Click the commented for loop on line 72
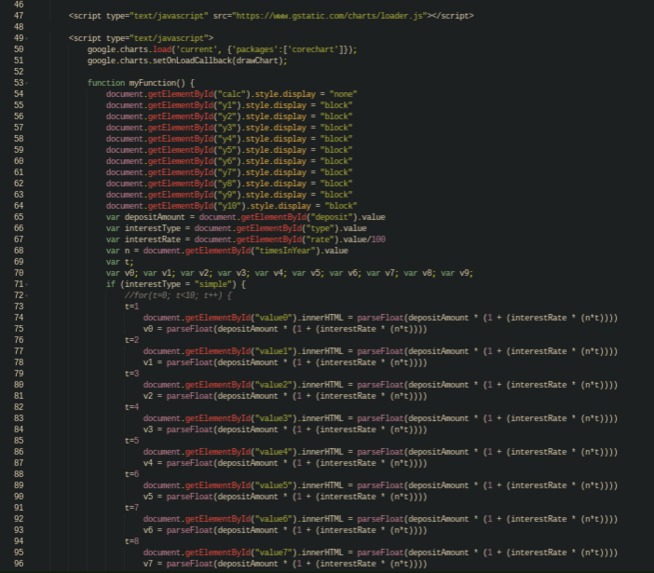Screen dimensions: 654x573 tap(178, 296)
